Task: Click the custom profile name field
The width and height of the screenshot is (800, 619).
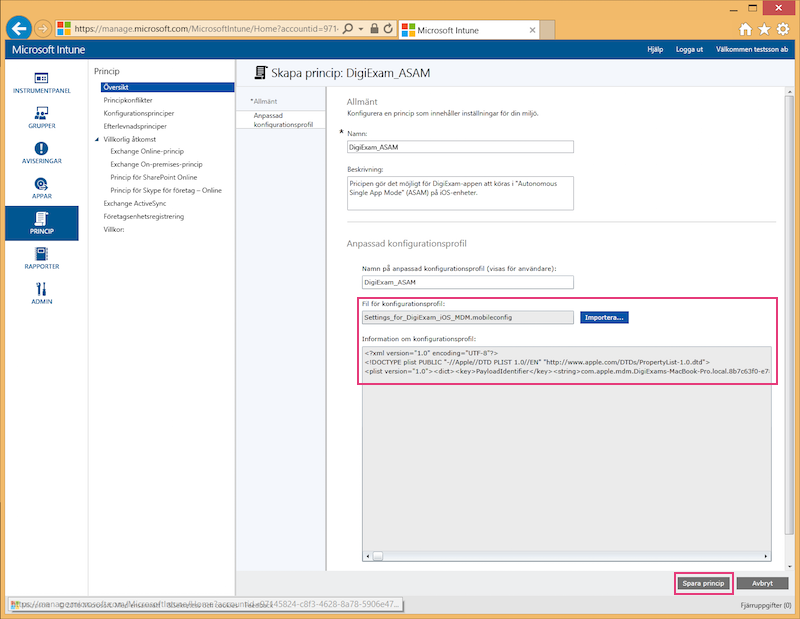Action: 468,282
